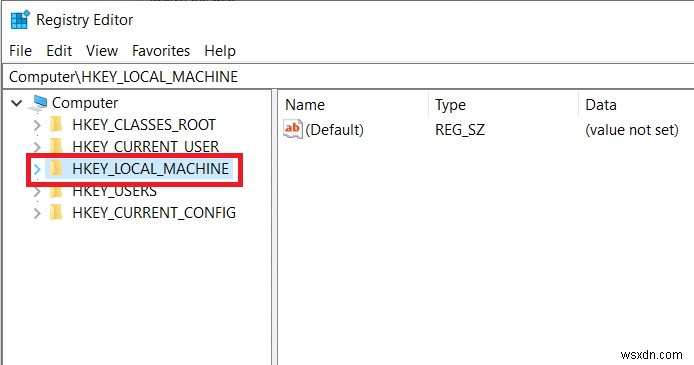
Task: Open the View menu
Action: coord(102,51)
